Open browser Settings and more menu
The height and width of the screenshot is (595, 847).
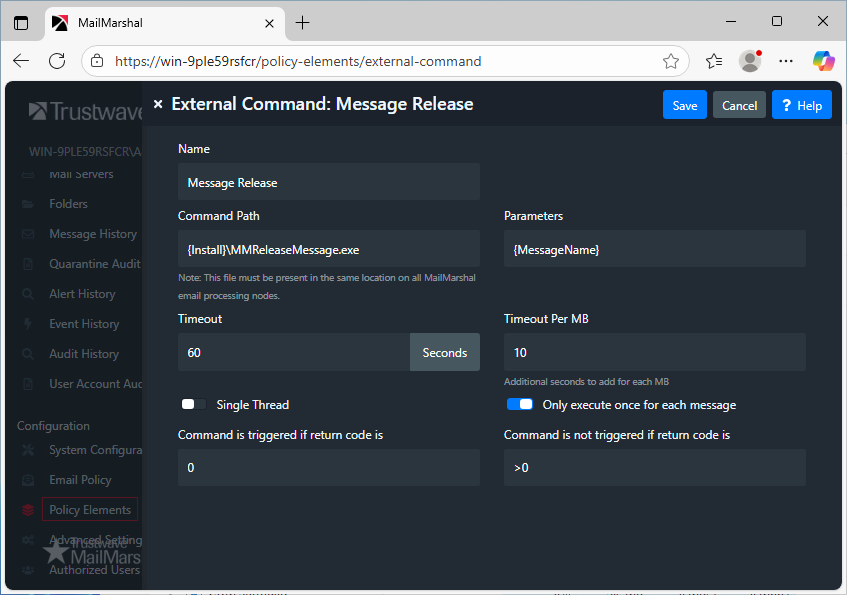click(786, 61)
